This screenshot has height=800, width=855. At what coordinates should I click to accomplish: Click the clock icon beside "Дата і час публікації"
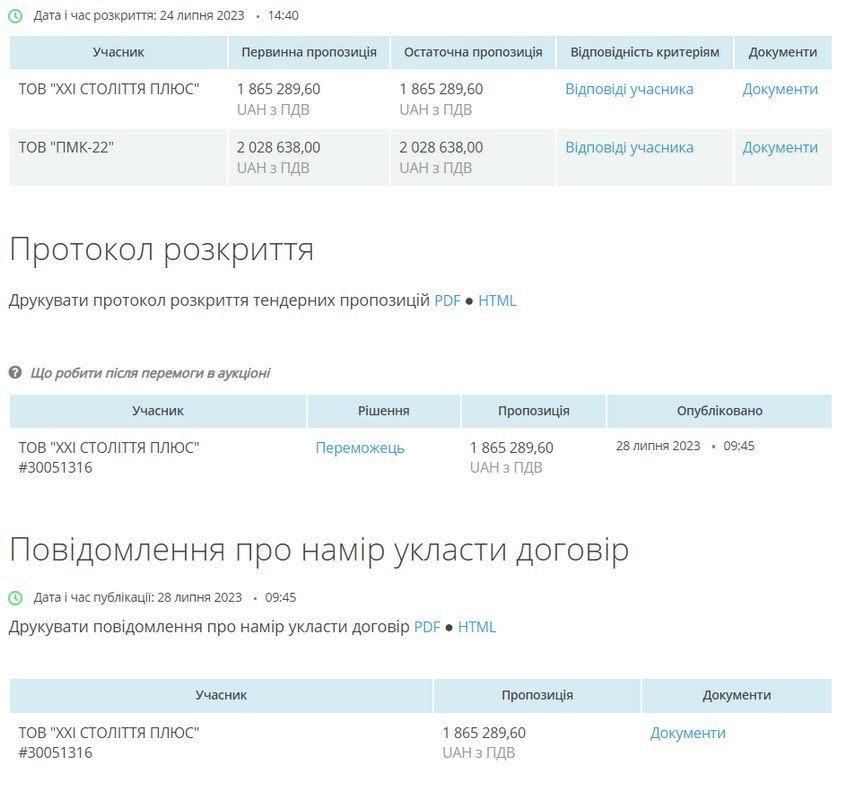click(x=15, y=597)
